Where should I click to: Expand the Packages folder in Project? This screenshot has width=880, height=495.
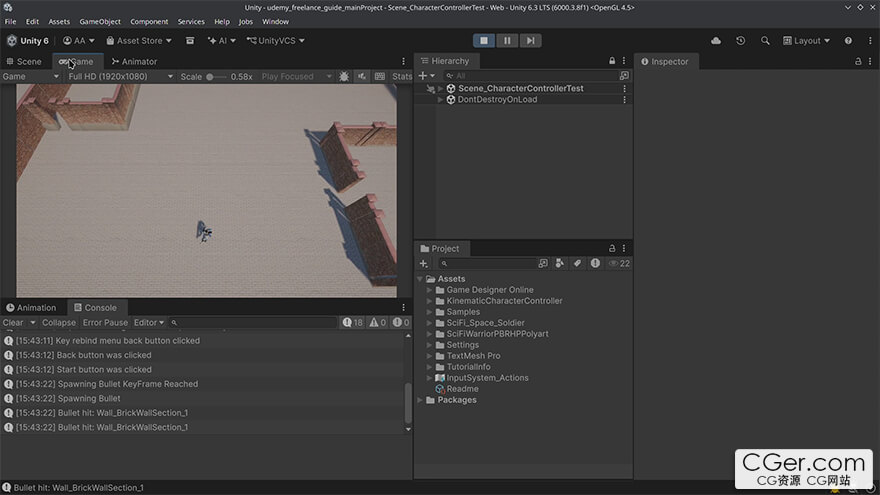tap(420, 400)
